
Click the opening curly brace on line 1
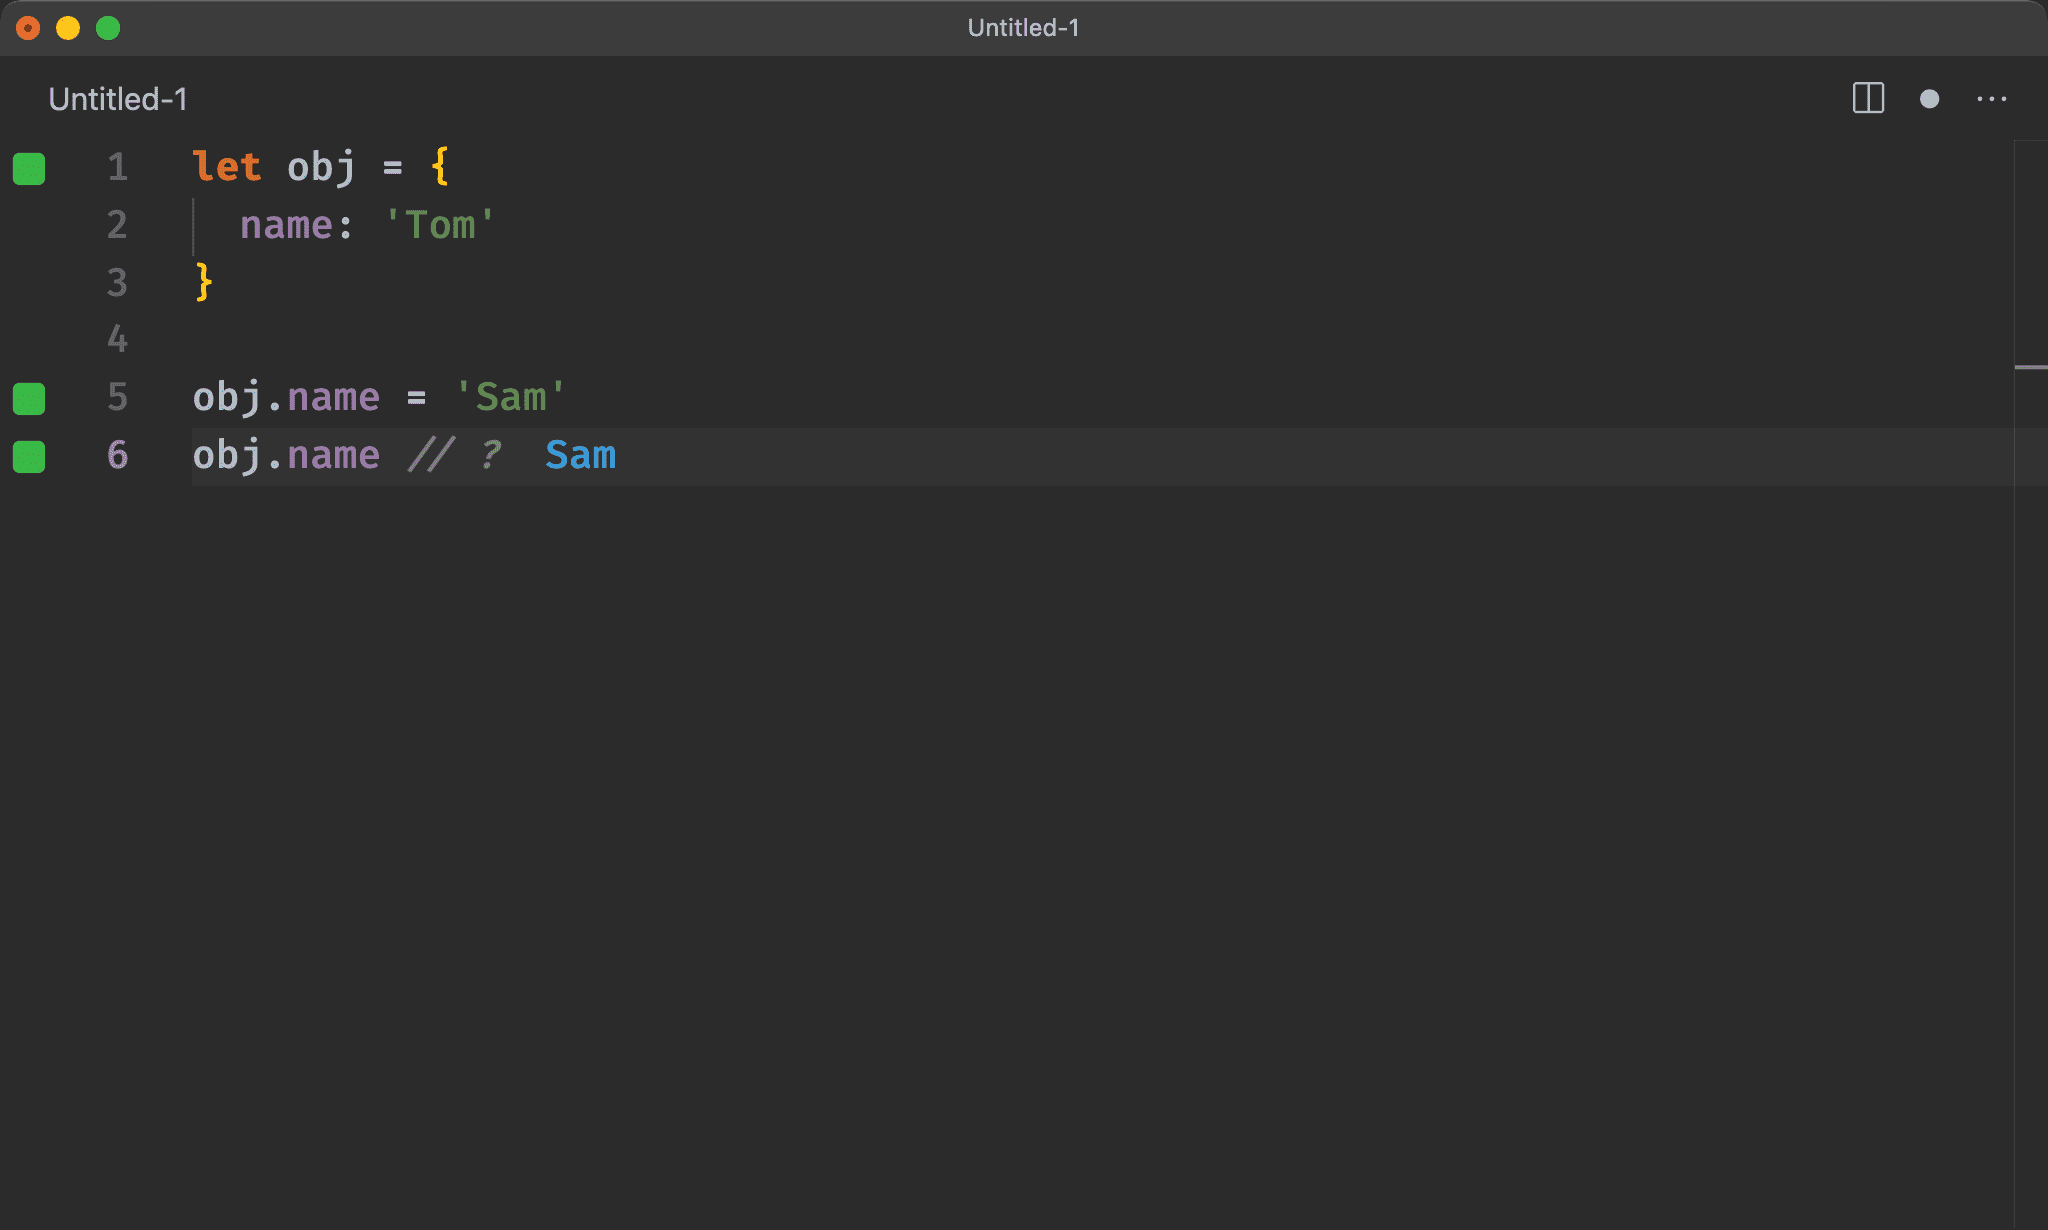pos(440,167)
